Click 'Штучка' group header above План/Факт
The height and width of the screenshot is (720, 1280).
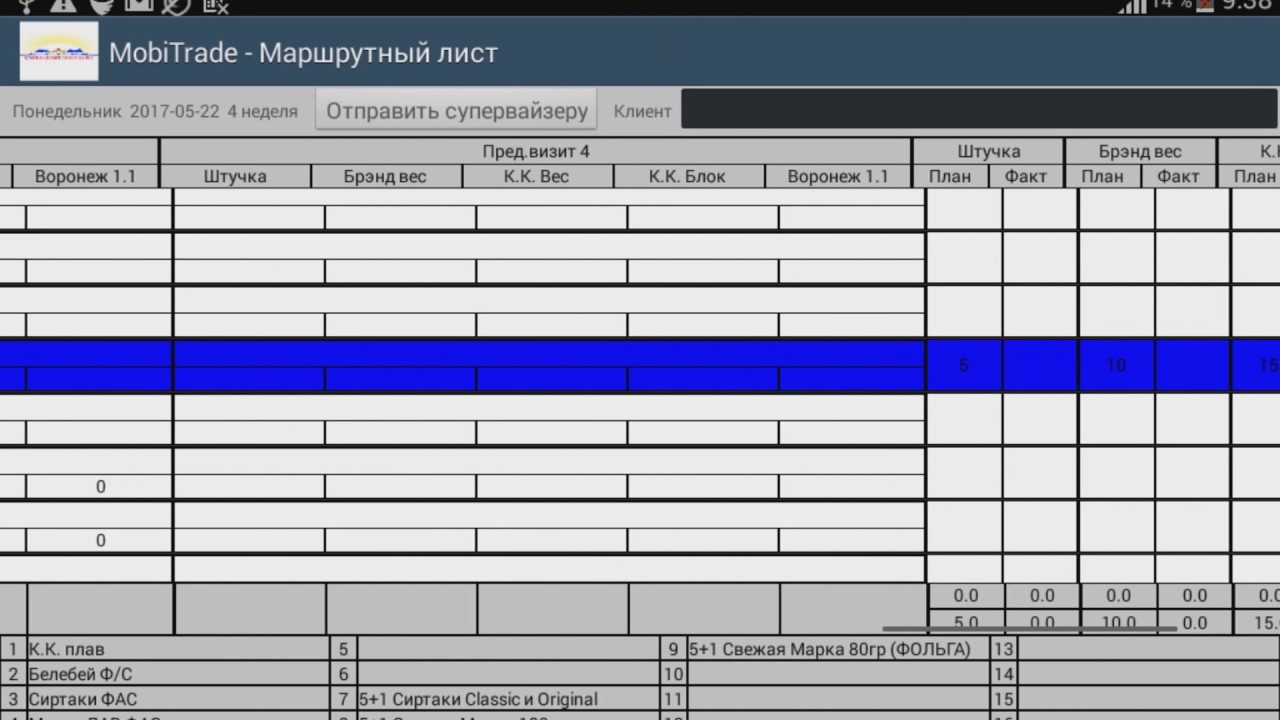(x=988, y=151)
